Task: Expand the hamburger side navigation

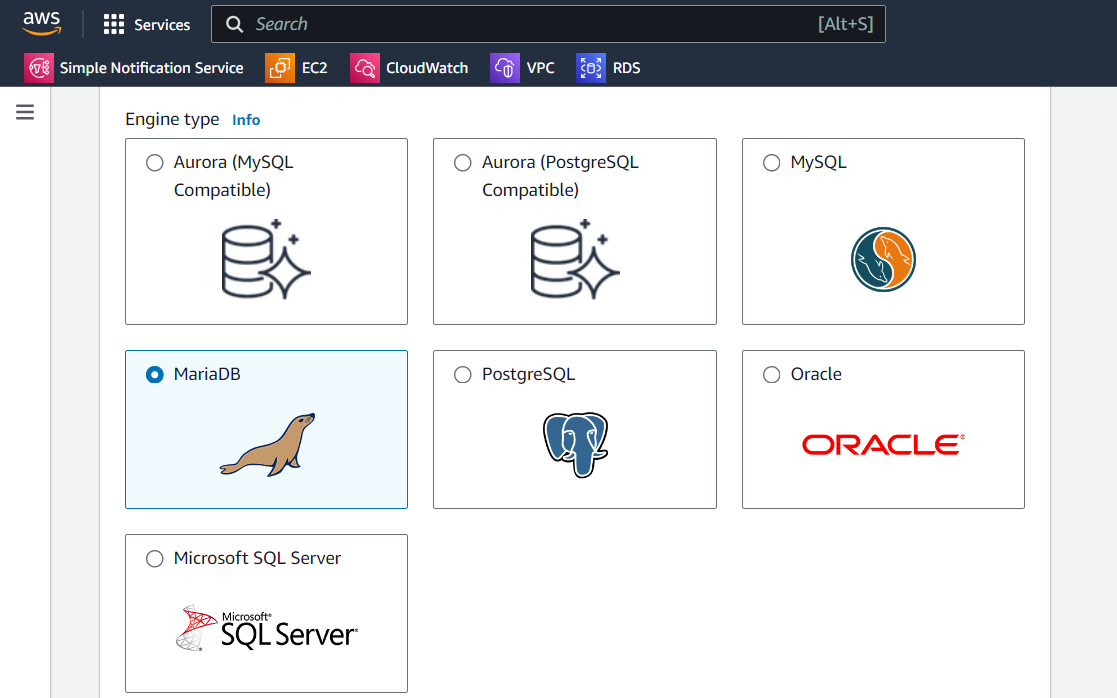Action: point(25,112)
